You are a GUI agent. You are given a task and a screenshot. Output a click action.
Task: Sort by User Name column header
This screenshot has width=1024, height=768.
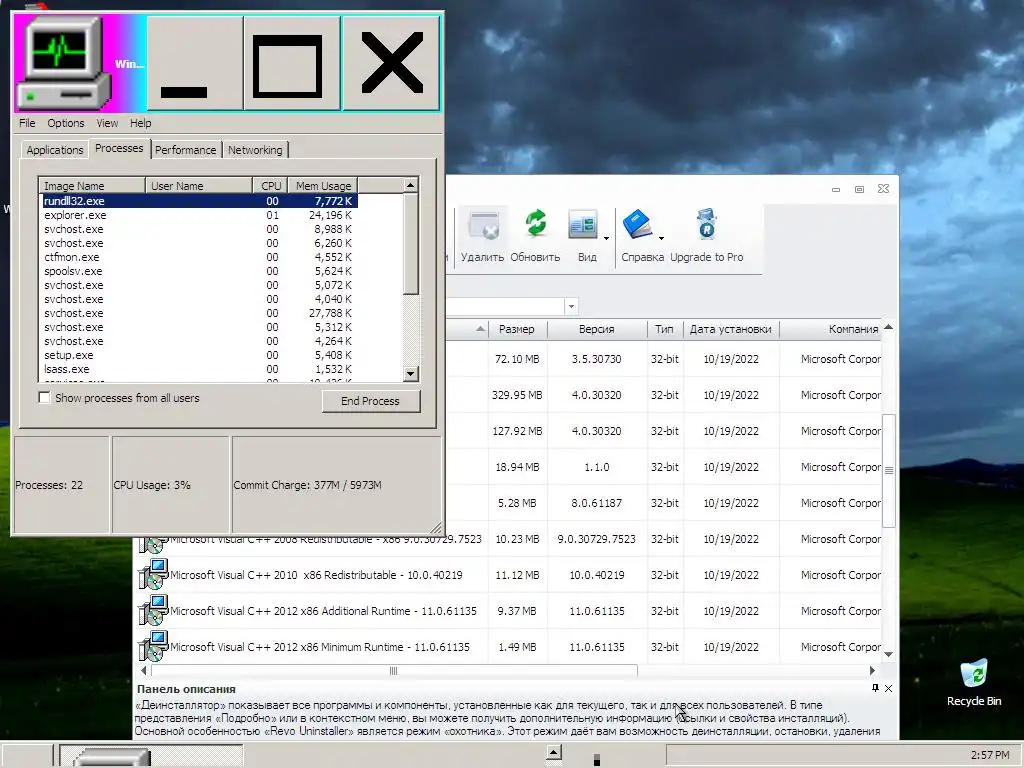[x=199, y=185]
